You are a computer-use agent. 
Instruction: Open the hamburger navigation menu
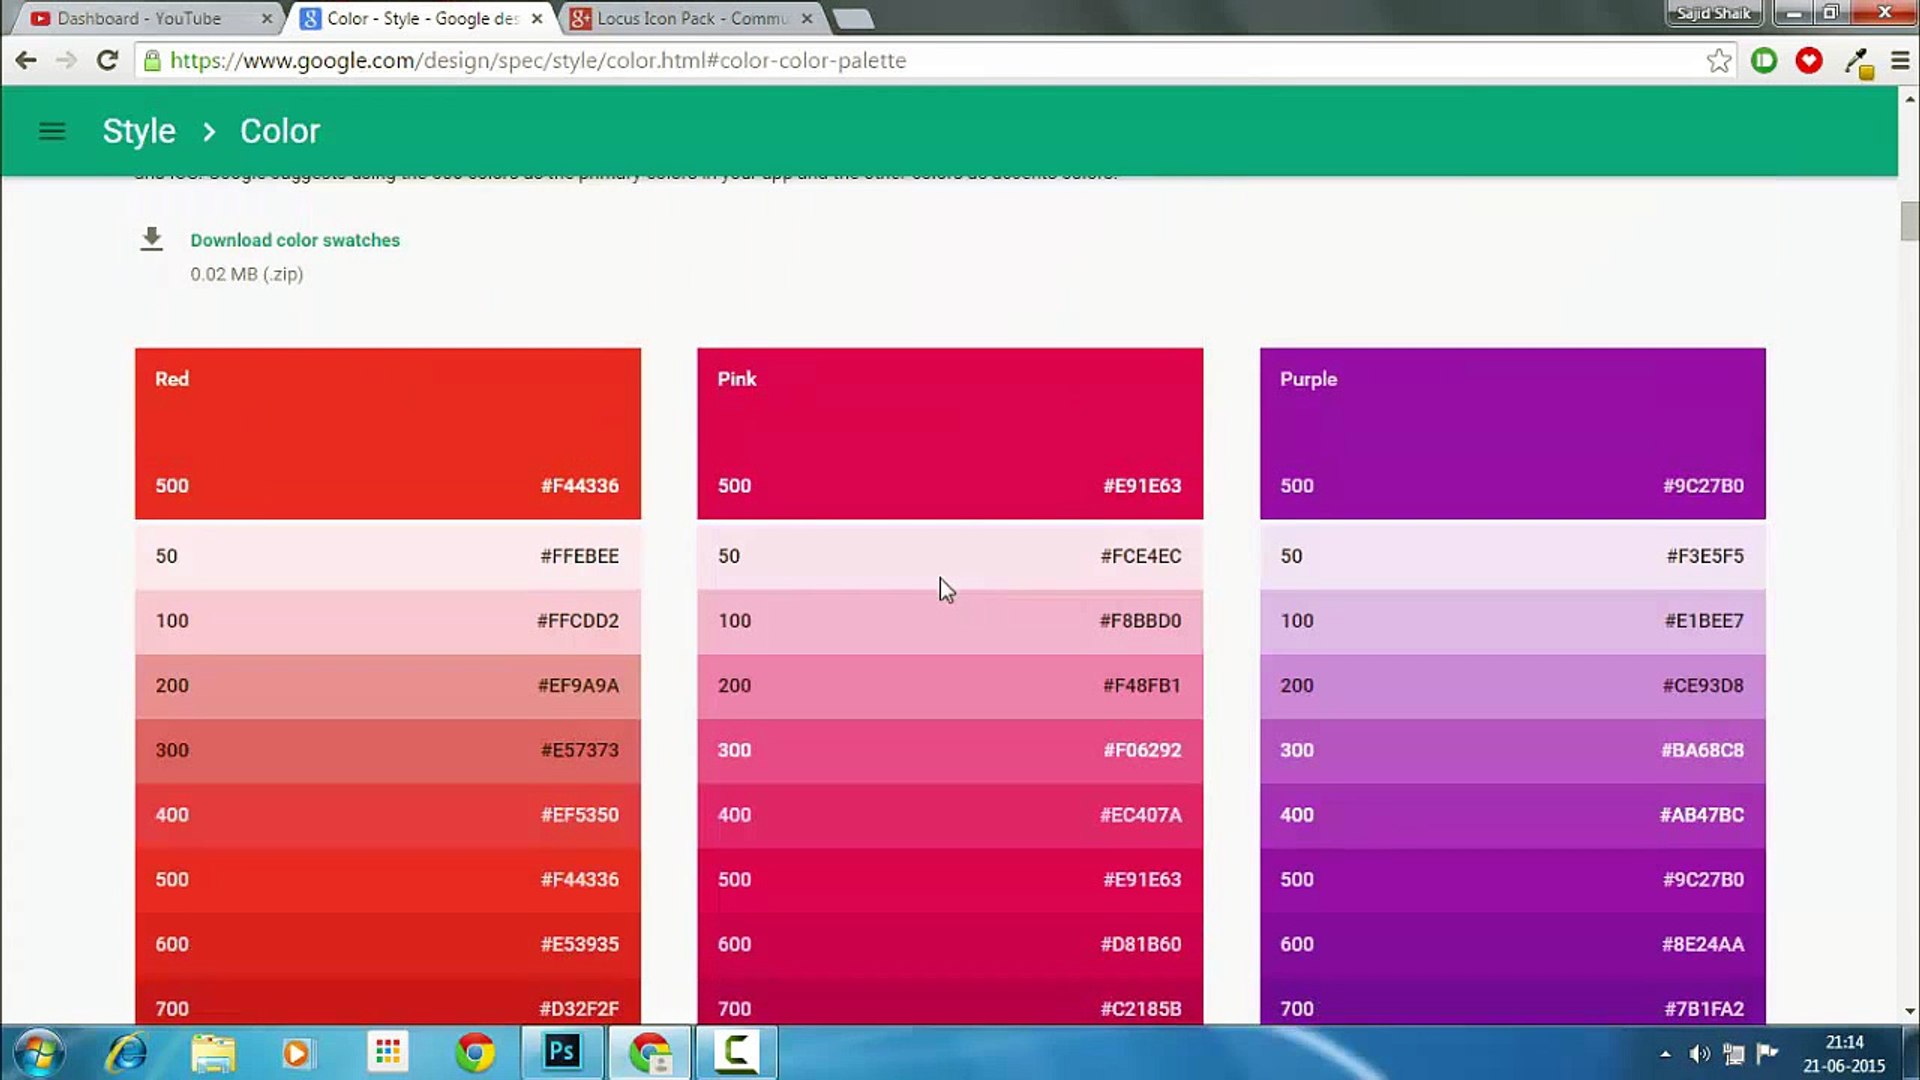tap(52, 131)
